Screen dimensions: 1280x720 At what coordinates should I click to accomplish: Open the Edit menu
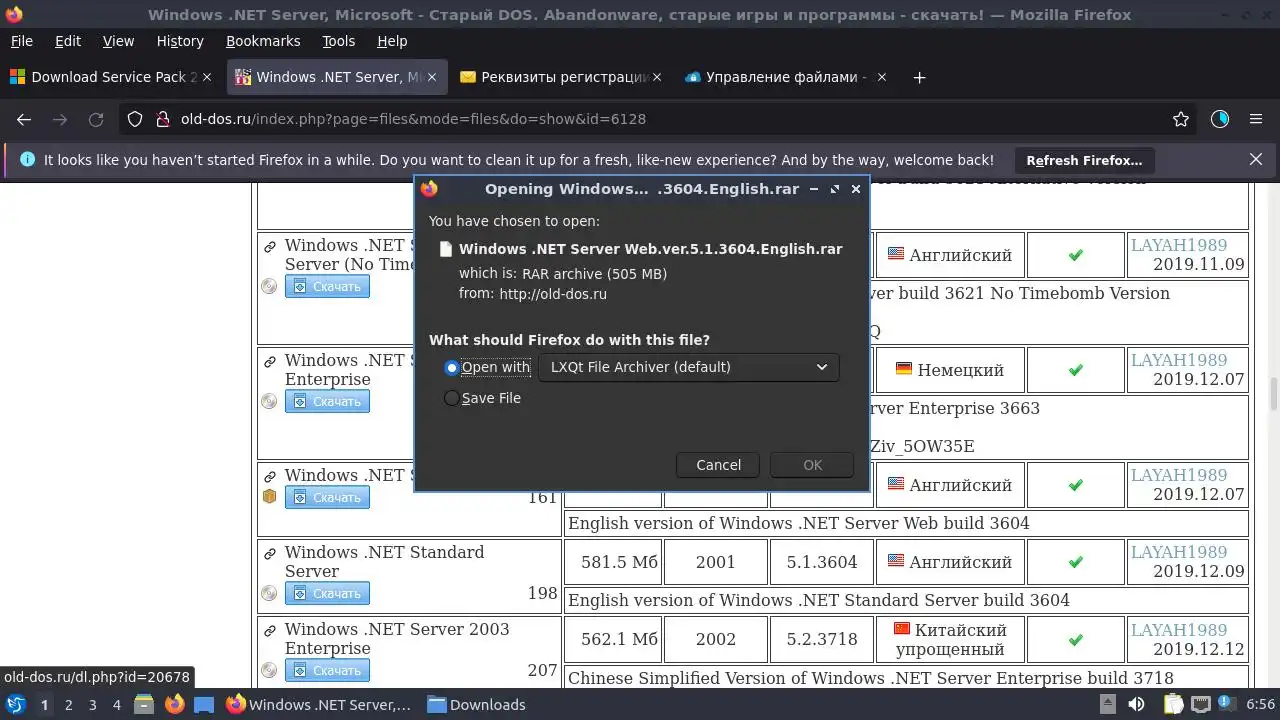coord(68,41)
